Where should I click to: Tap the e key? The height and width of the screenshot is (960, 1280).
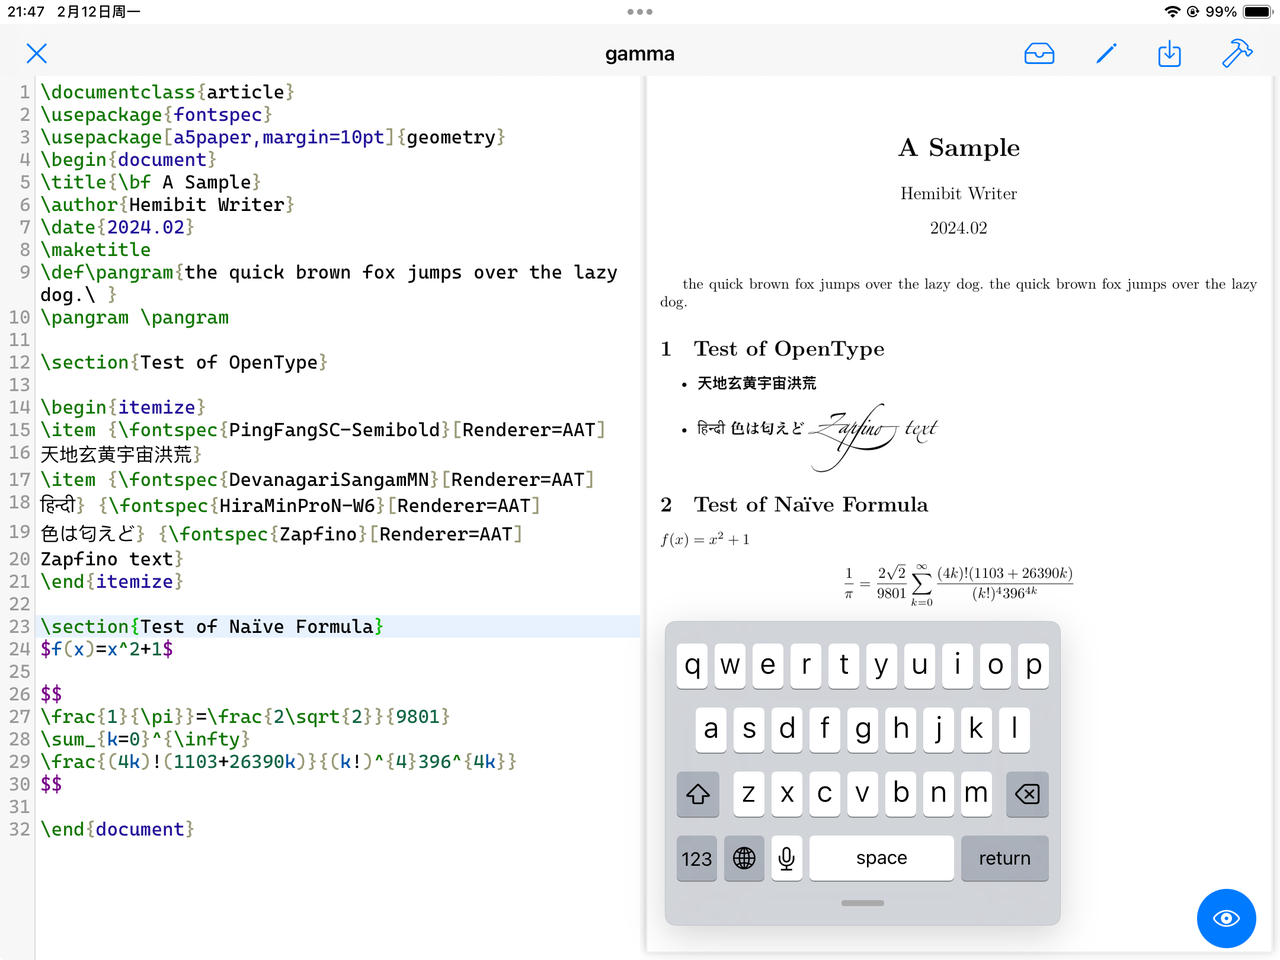point(768,665)
